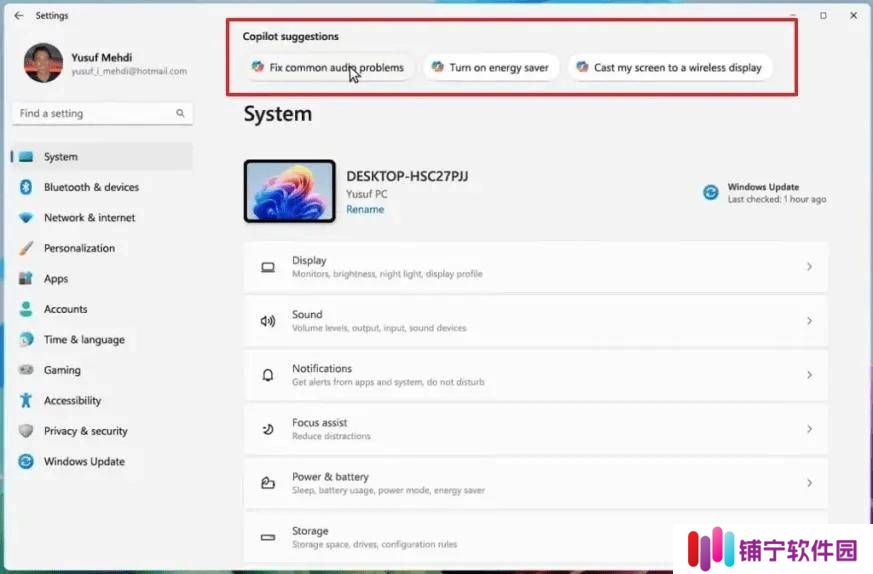Image resolution: width=873 pixels, height=574 pixels.
Task: Click the back arrow in Settings title bar
Action: tap(19, 16)
